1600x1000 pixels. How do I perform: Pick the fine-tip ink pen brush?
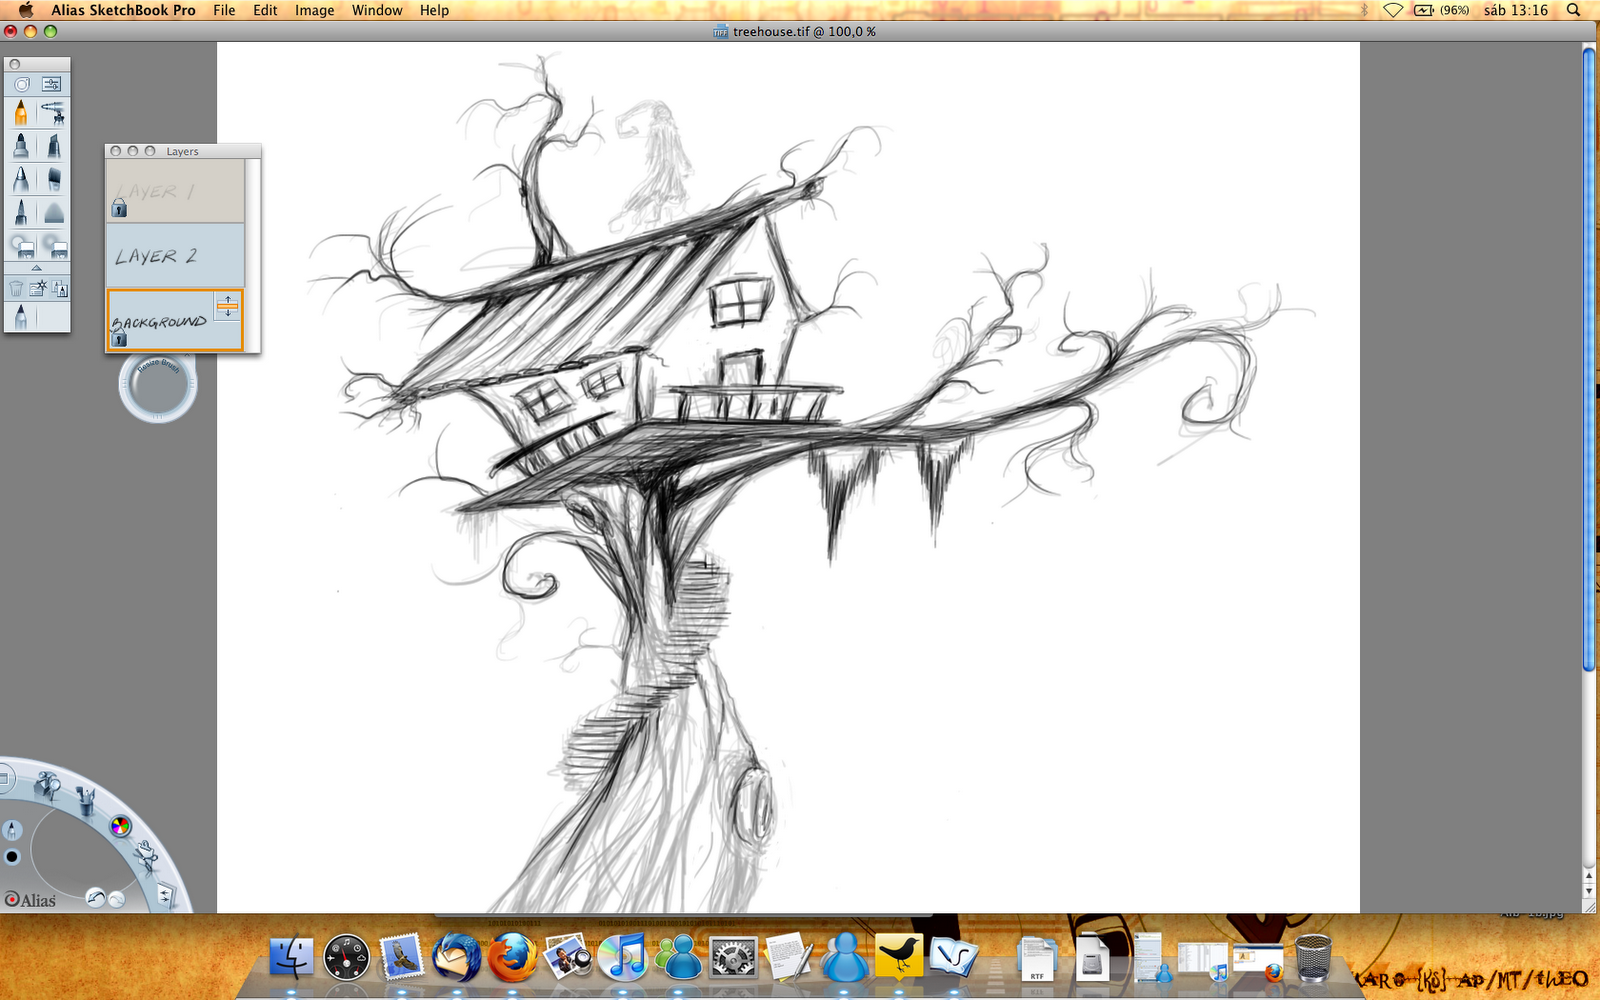click(21, 212)
